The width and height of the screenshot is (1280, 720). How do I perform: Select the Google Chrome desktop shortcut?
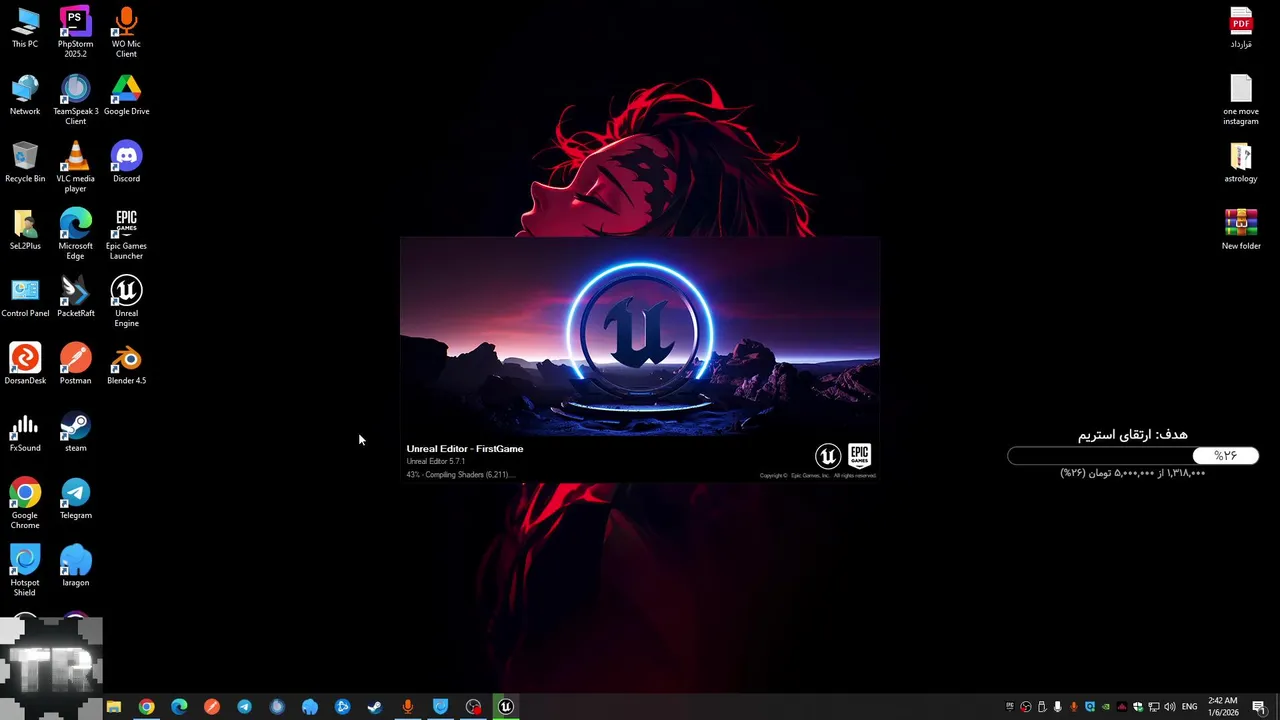[25, 503]
